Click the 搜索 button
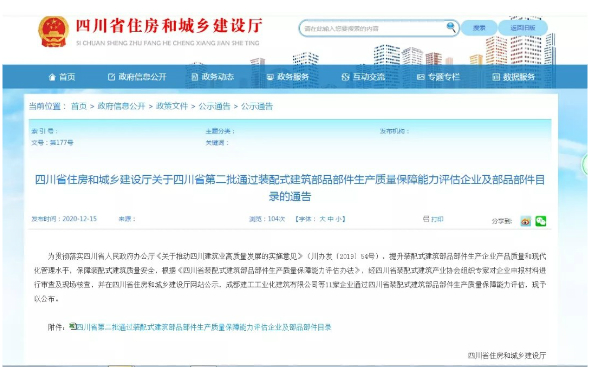The width and height of the screenshot is (590, 380). point(479,28)
